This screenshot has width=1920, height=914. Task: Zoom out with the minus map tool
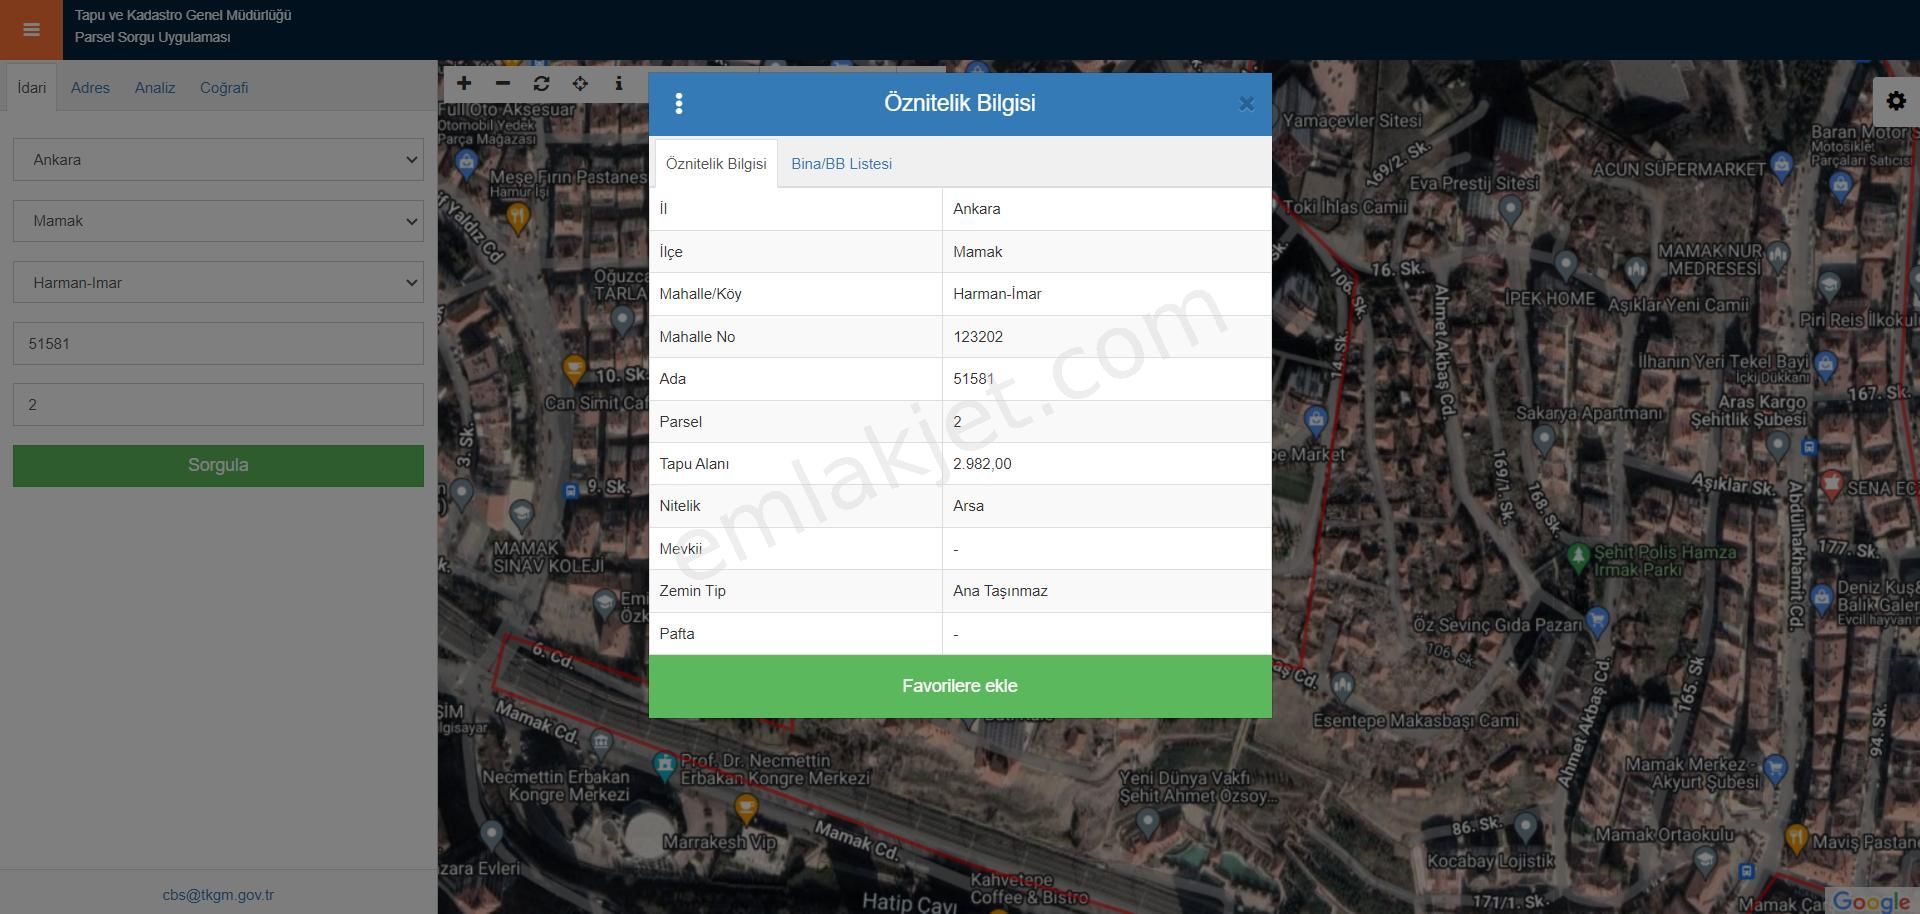click(x=503, y=84)
